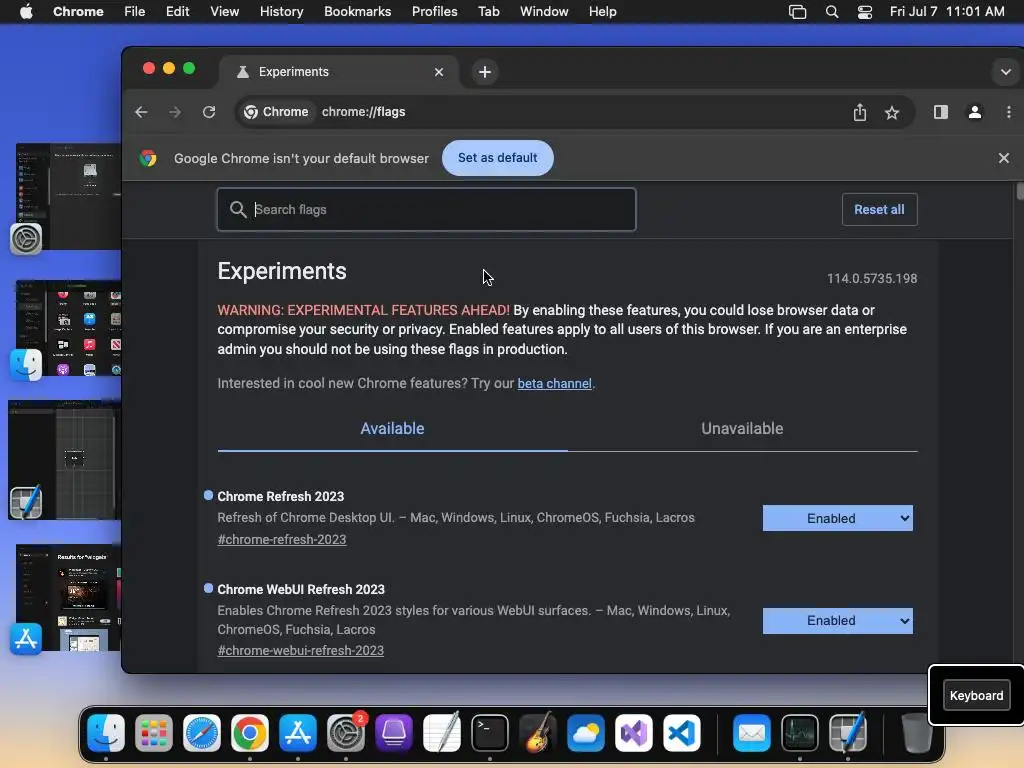Click Set as default button

(x=498, y=158)
